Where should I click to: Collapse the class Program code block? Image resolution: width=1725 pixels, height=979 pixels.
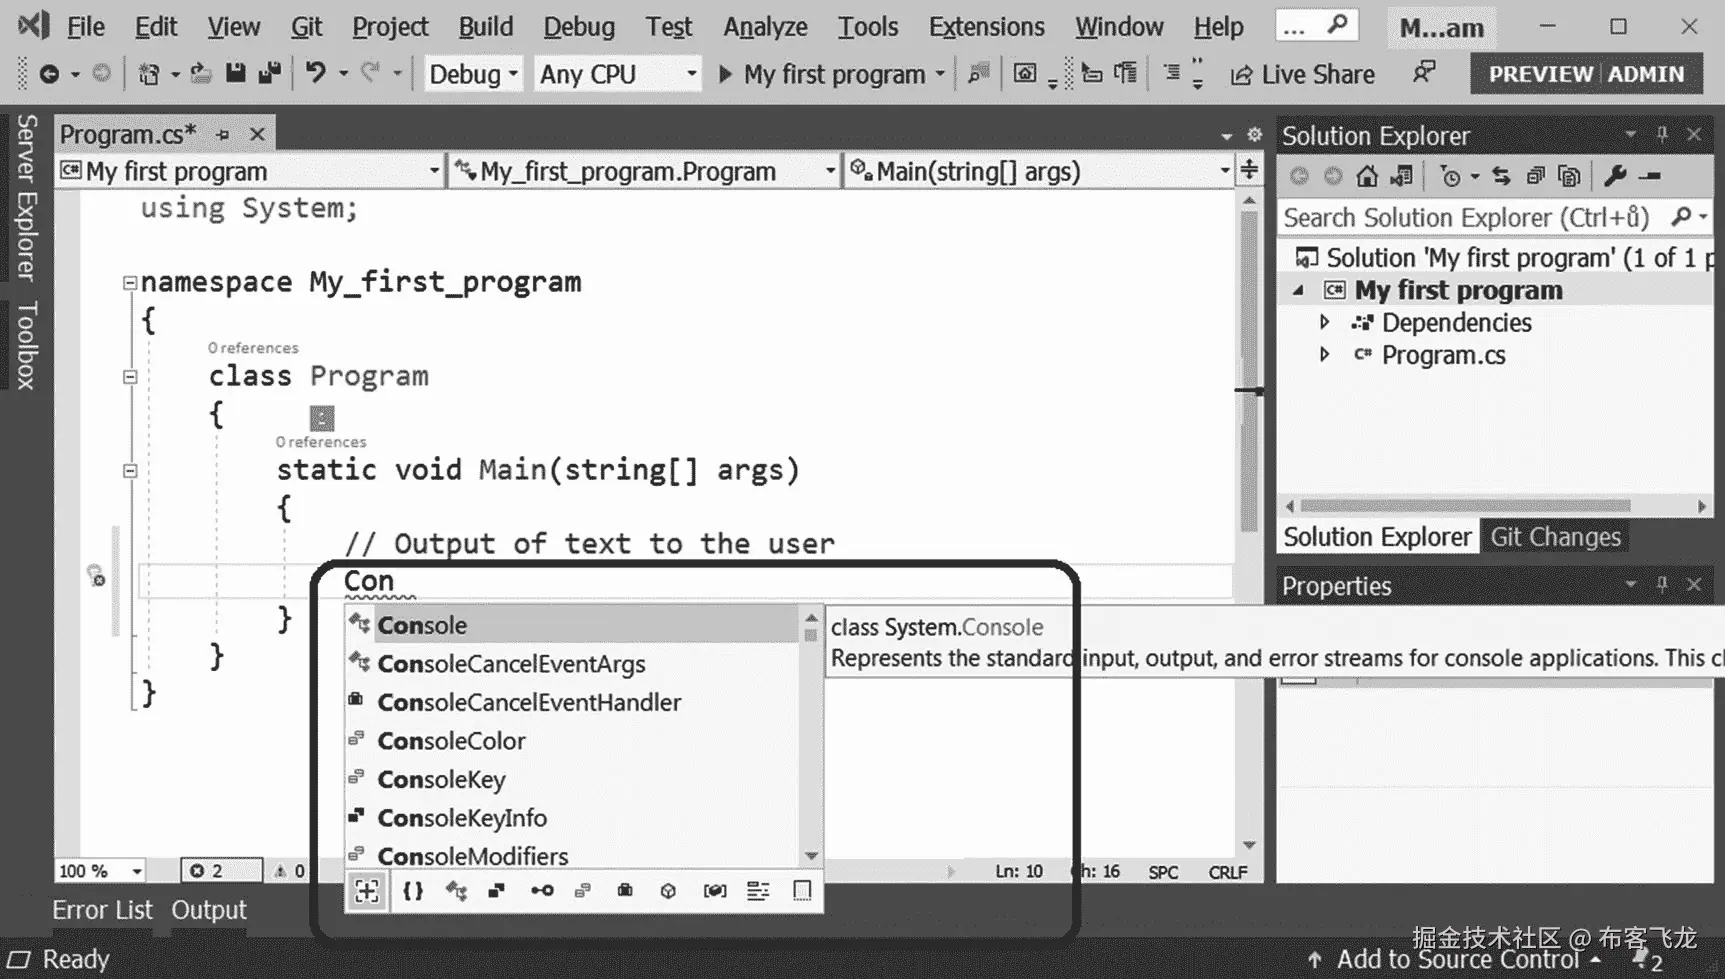(130, 377)
